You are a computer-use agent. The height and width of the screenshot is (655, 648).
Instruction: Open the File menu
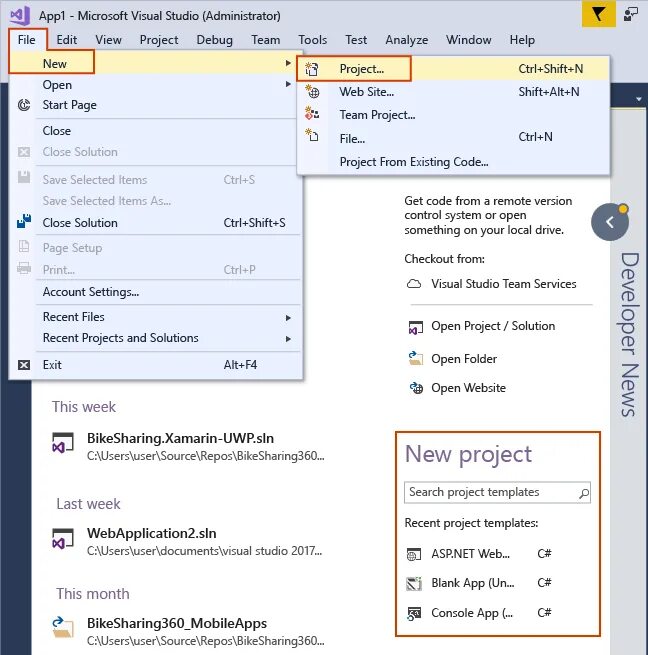coord(27,40)
